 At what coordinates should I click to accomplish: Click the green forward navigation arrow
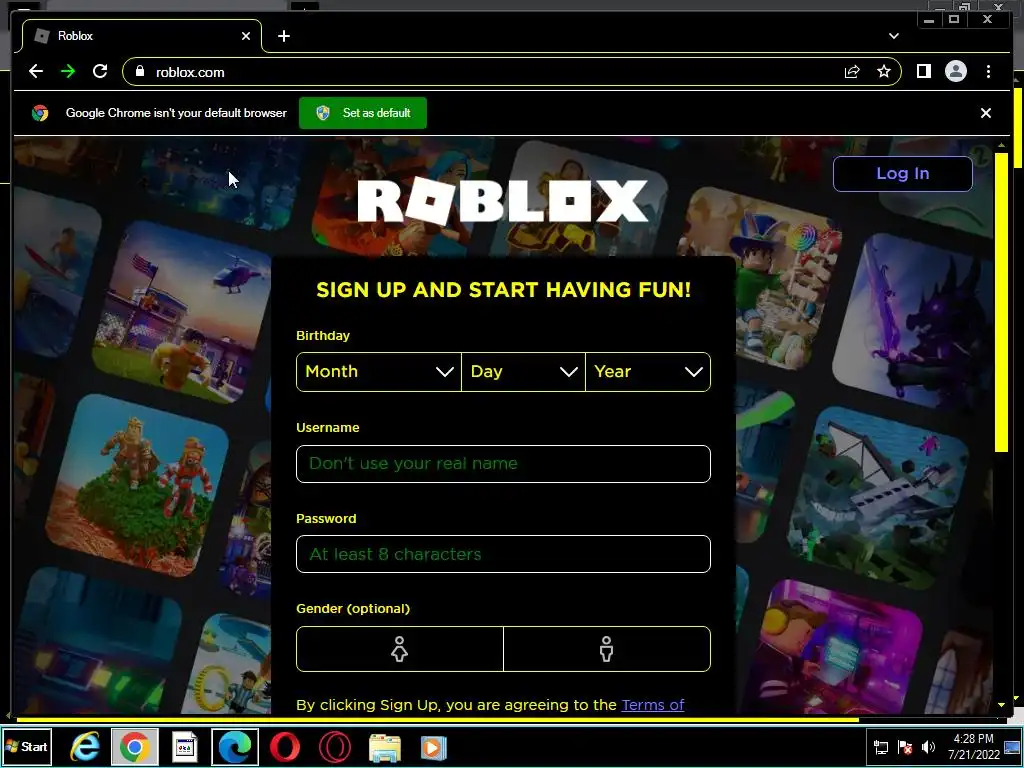[x=68, y=72]
